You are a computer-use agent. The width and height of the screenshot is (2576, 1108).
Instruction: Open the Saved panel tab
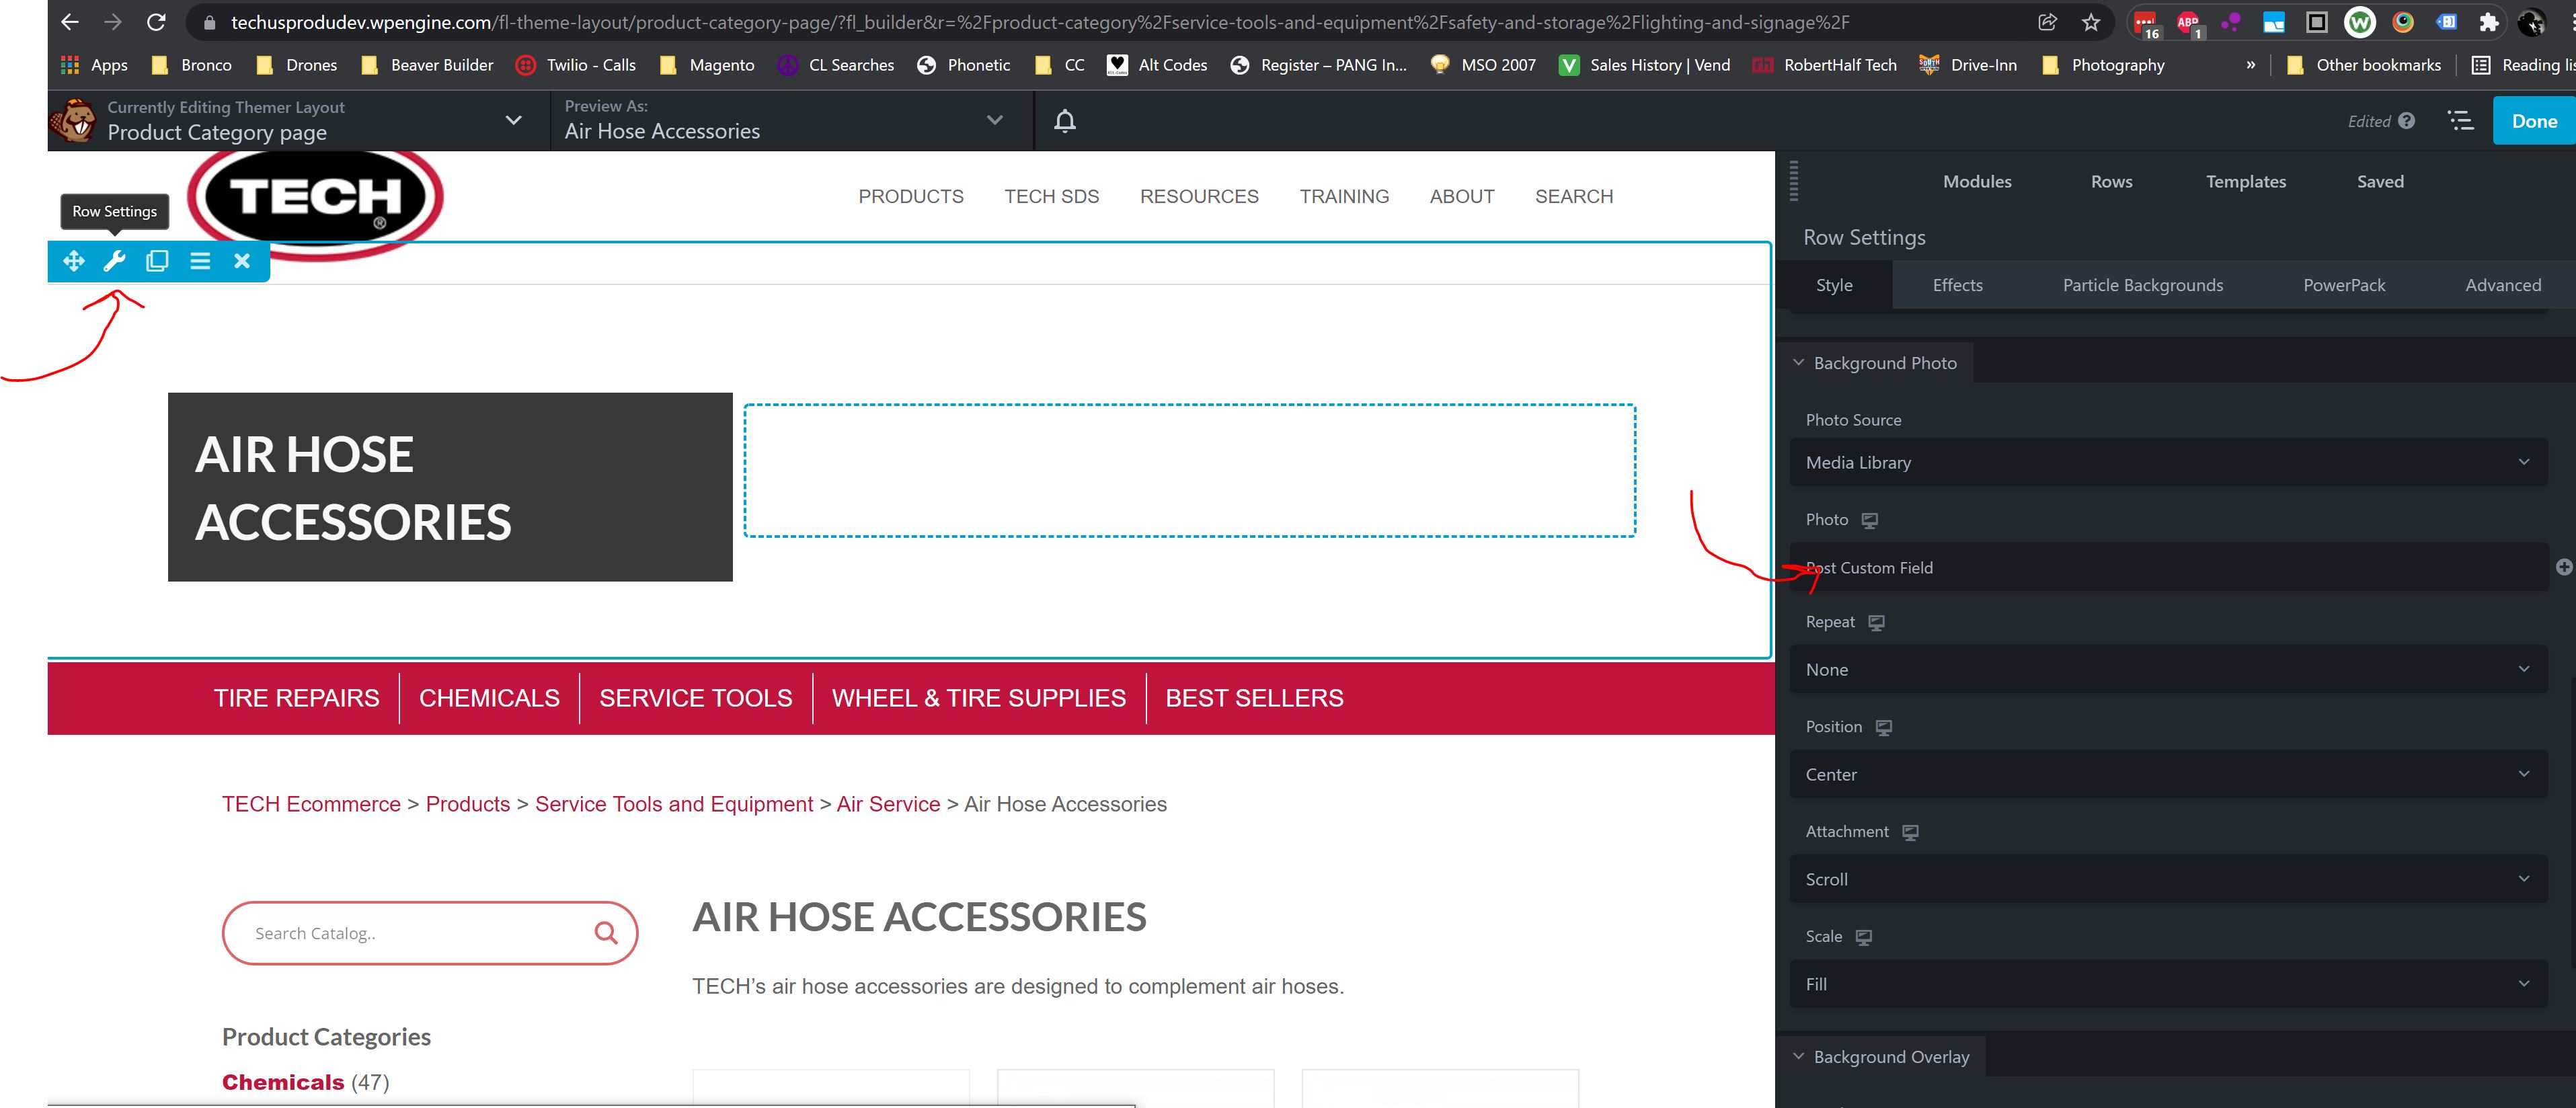click(x=2380, y=181)
